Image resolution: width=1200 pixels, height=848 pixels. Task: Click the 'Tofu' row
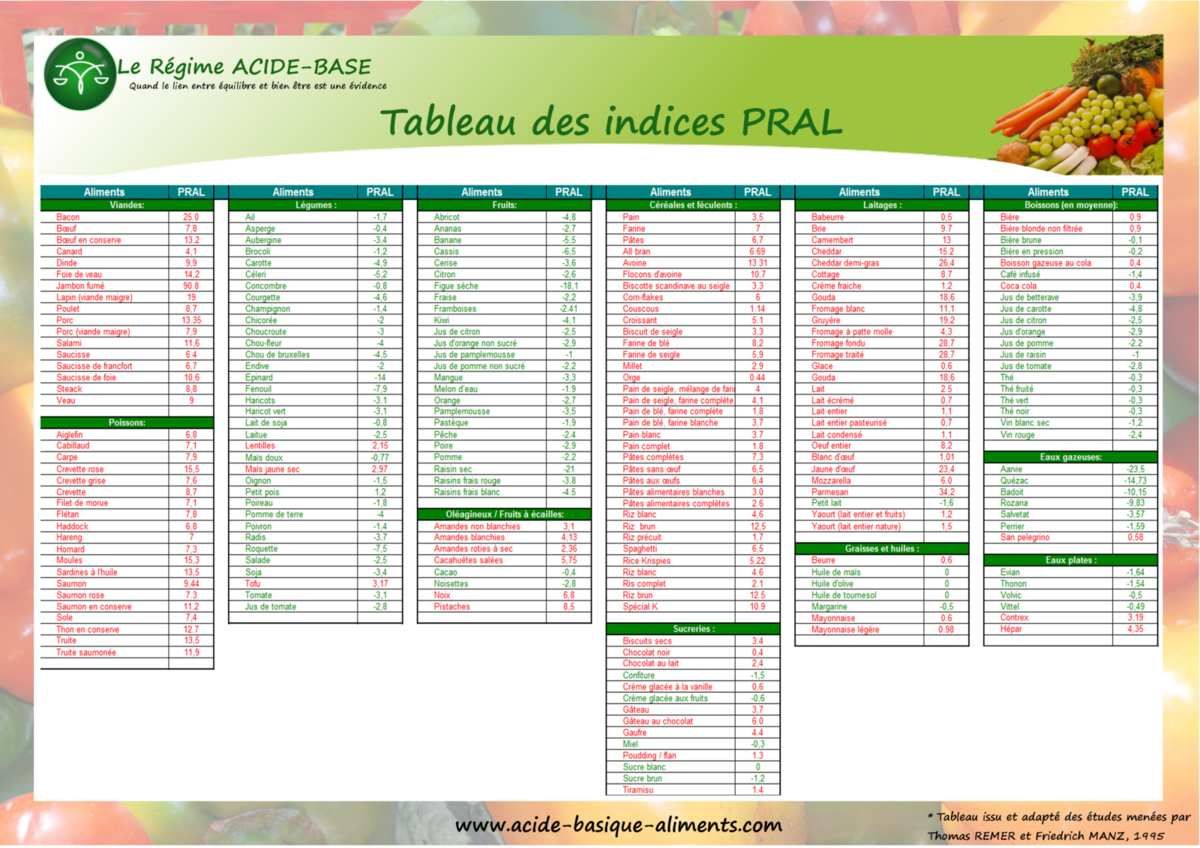tap(316, 583)
